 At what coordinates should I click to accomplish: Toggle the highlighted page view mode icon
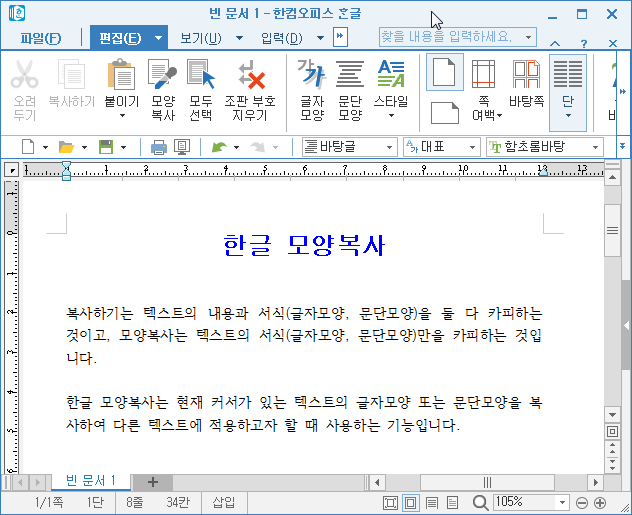411,503
